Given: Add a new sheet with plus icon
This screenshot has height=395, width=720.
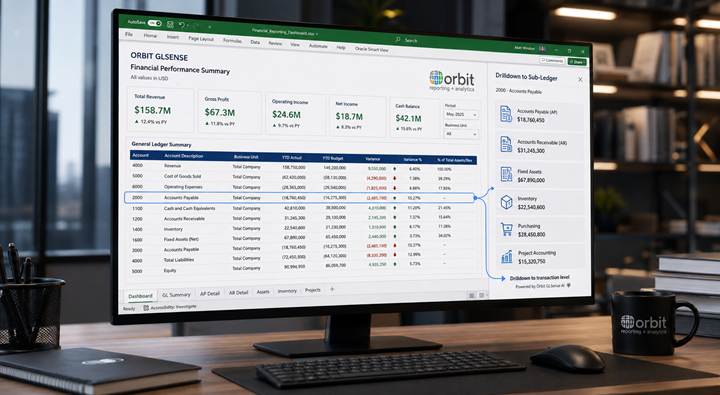Looking at the screenshot, I should click(332, 289).
